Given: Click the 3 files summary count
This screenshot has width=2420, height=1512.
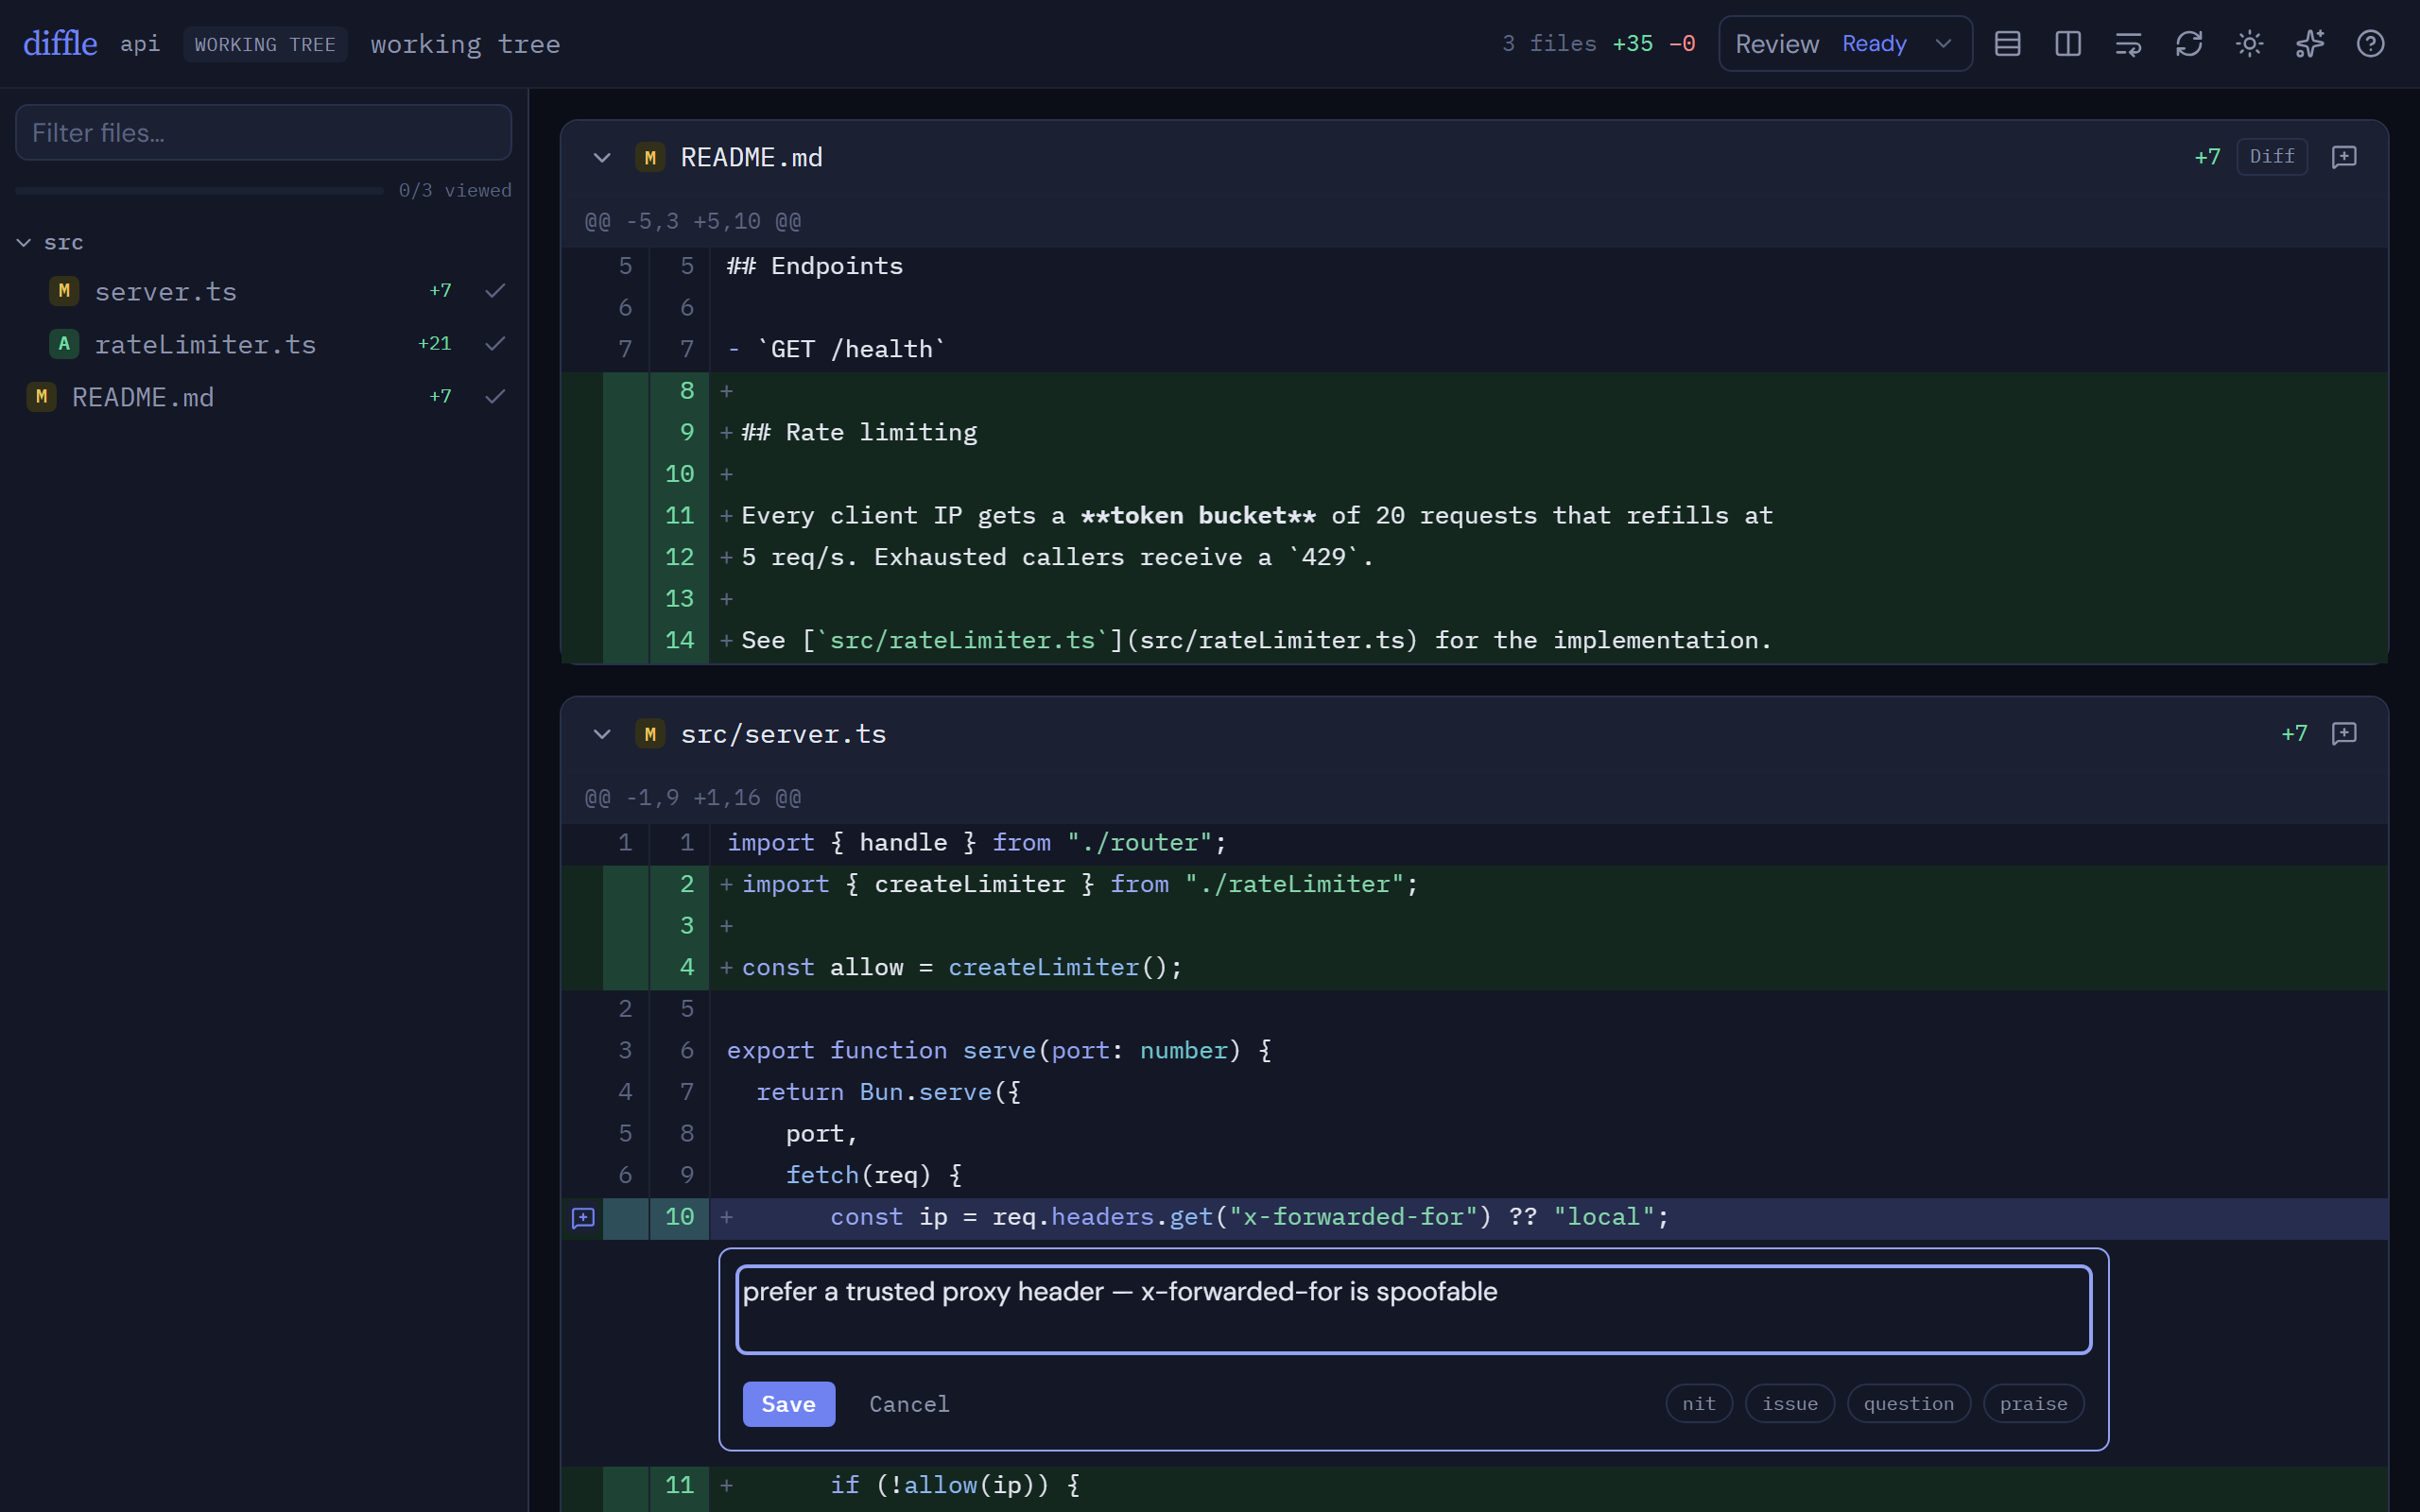Looking at the screenshot, I should coord(1549,44).
